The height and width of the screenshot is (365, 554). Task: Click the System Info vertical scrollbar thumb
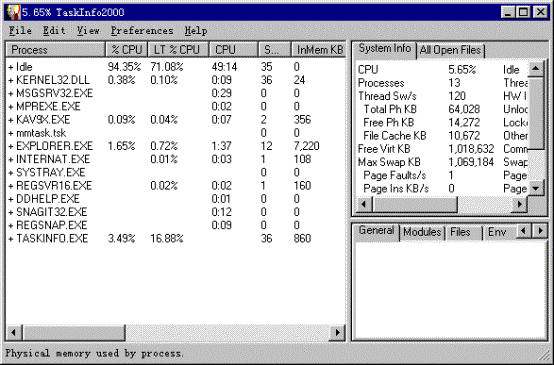coord(536,113)
